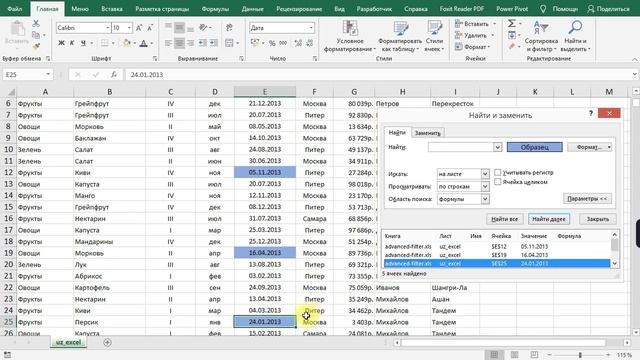640x360 pixels.
Task: Switch to Page Layout view icon in status bar
Action: (514, 355)
